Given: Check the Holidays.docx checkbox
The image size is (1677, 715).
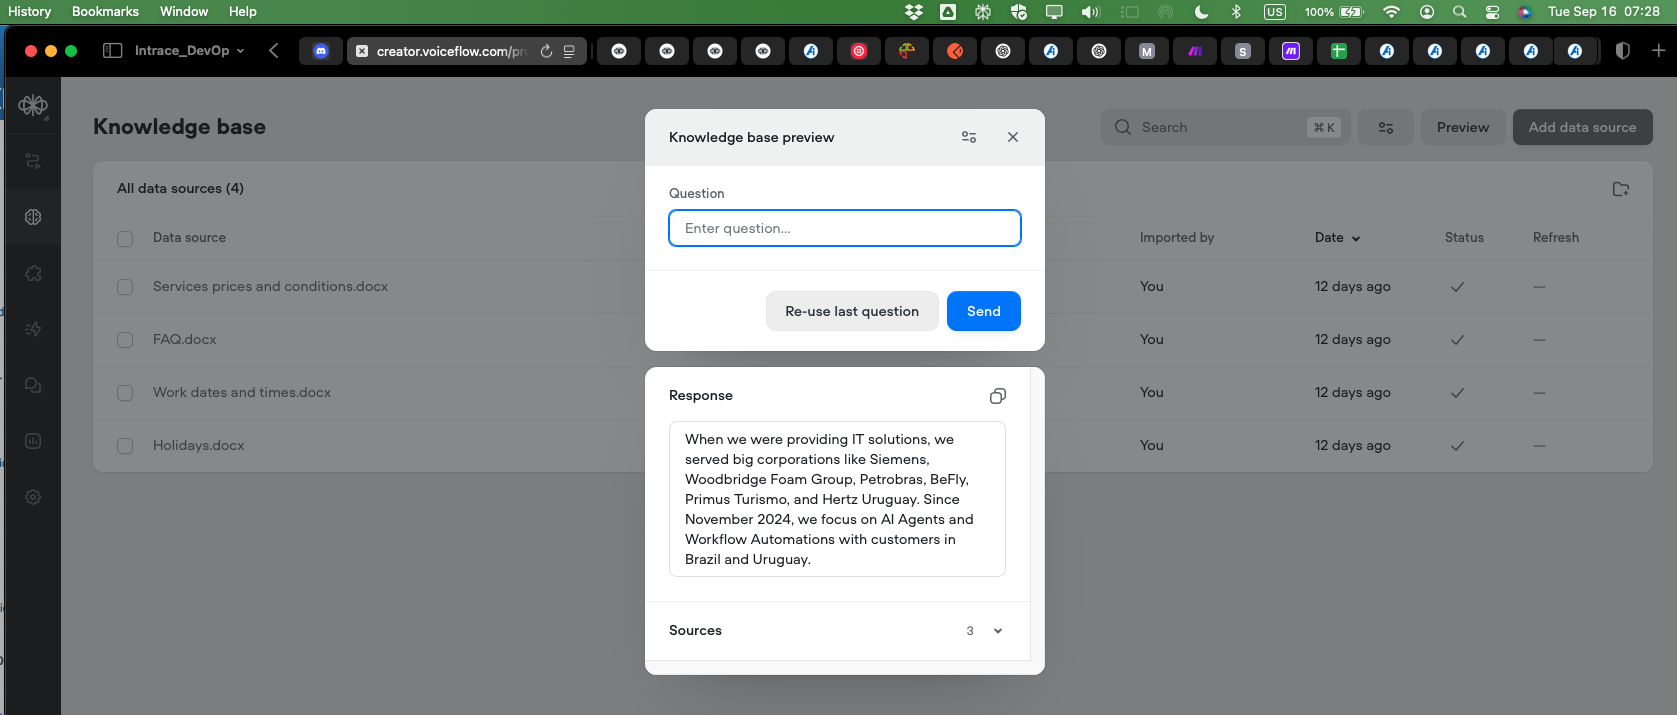Looking at the screenshot, I should coord(125,446).
